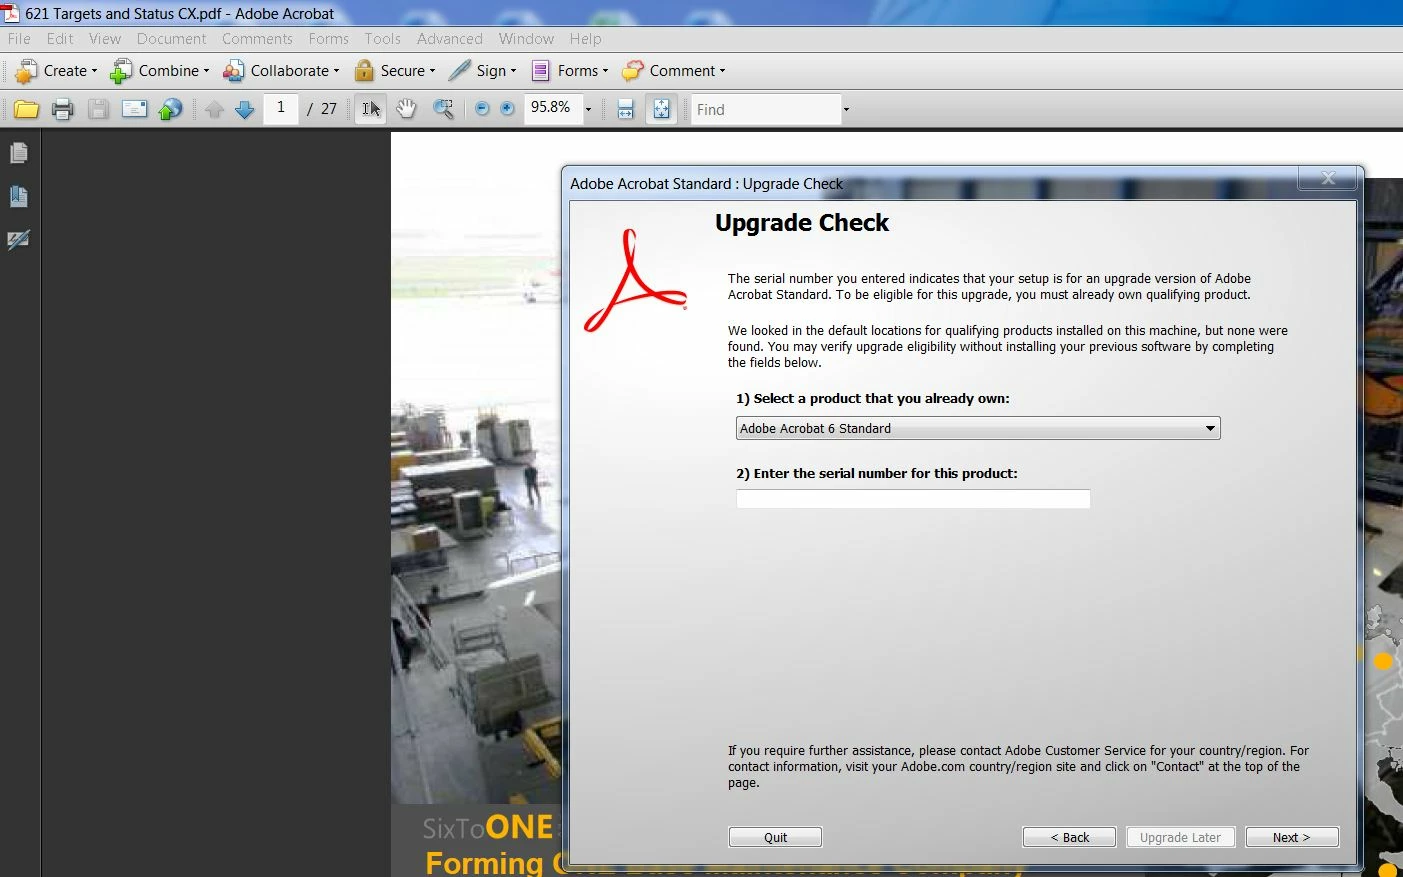Image resolution: width=1403 pixels, height=877 pixels.
Task: Click the zoom in plus button
Action: tap(507, 108)
